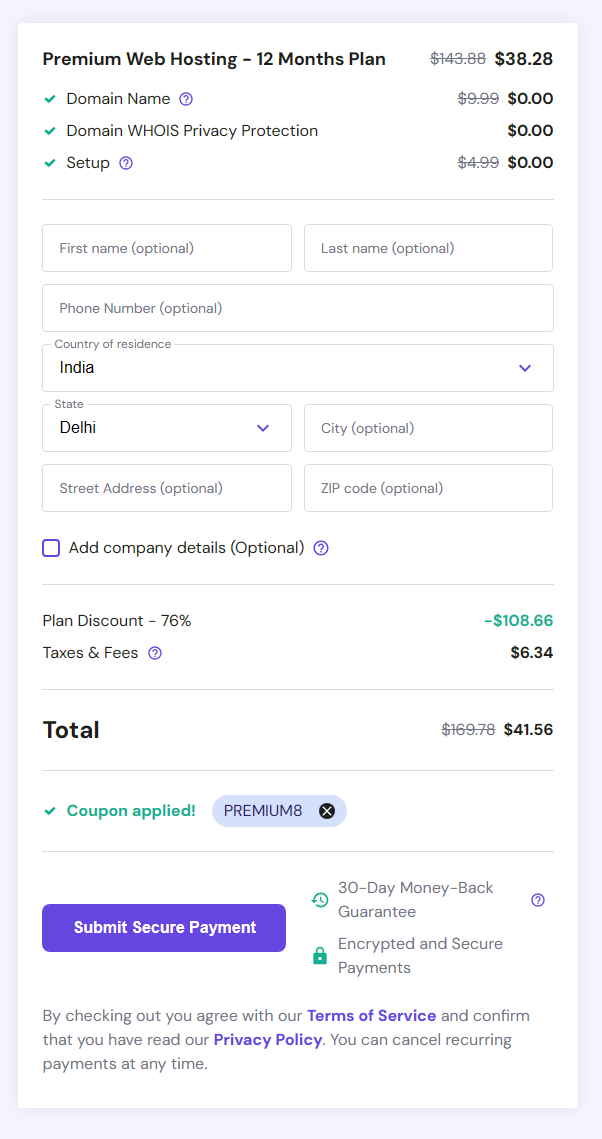
Task: Select the ZIP code input
Action: 428,488
